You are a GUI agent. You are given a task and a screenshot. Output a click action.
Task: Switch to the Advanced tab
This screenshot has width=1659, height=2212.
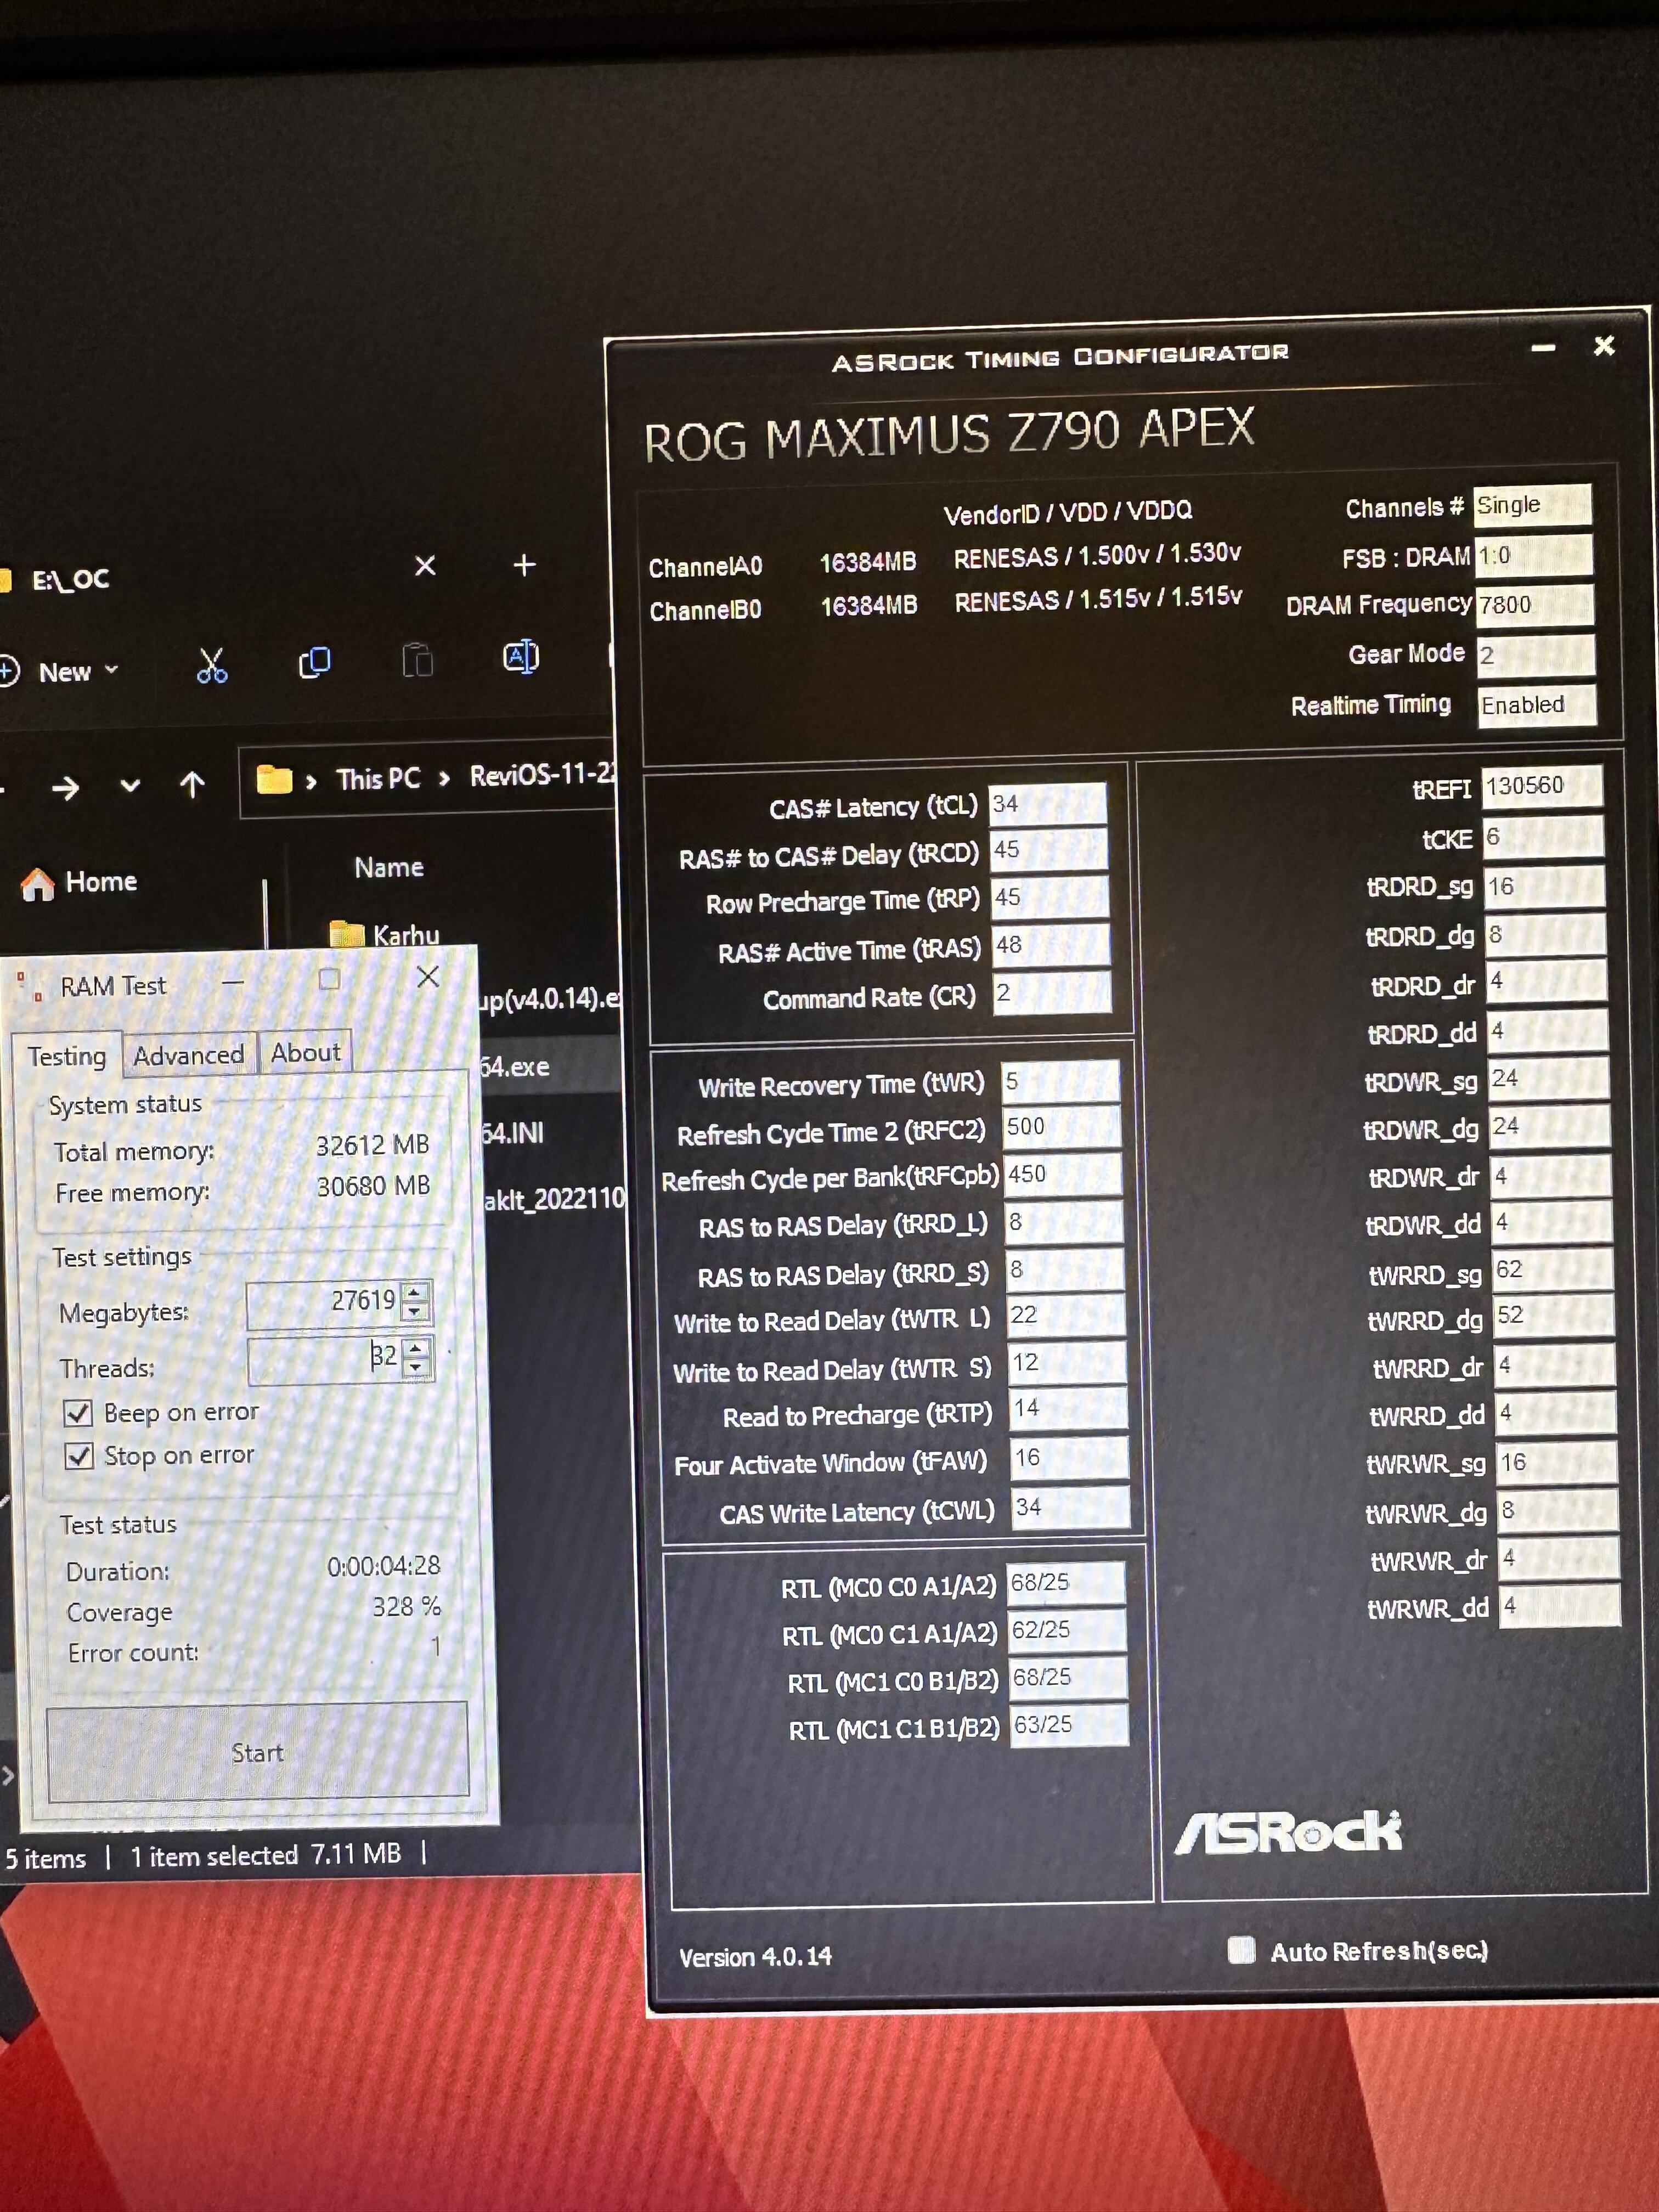click(188, 1055)
